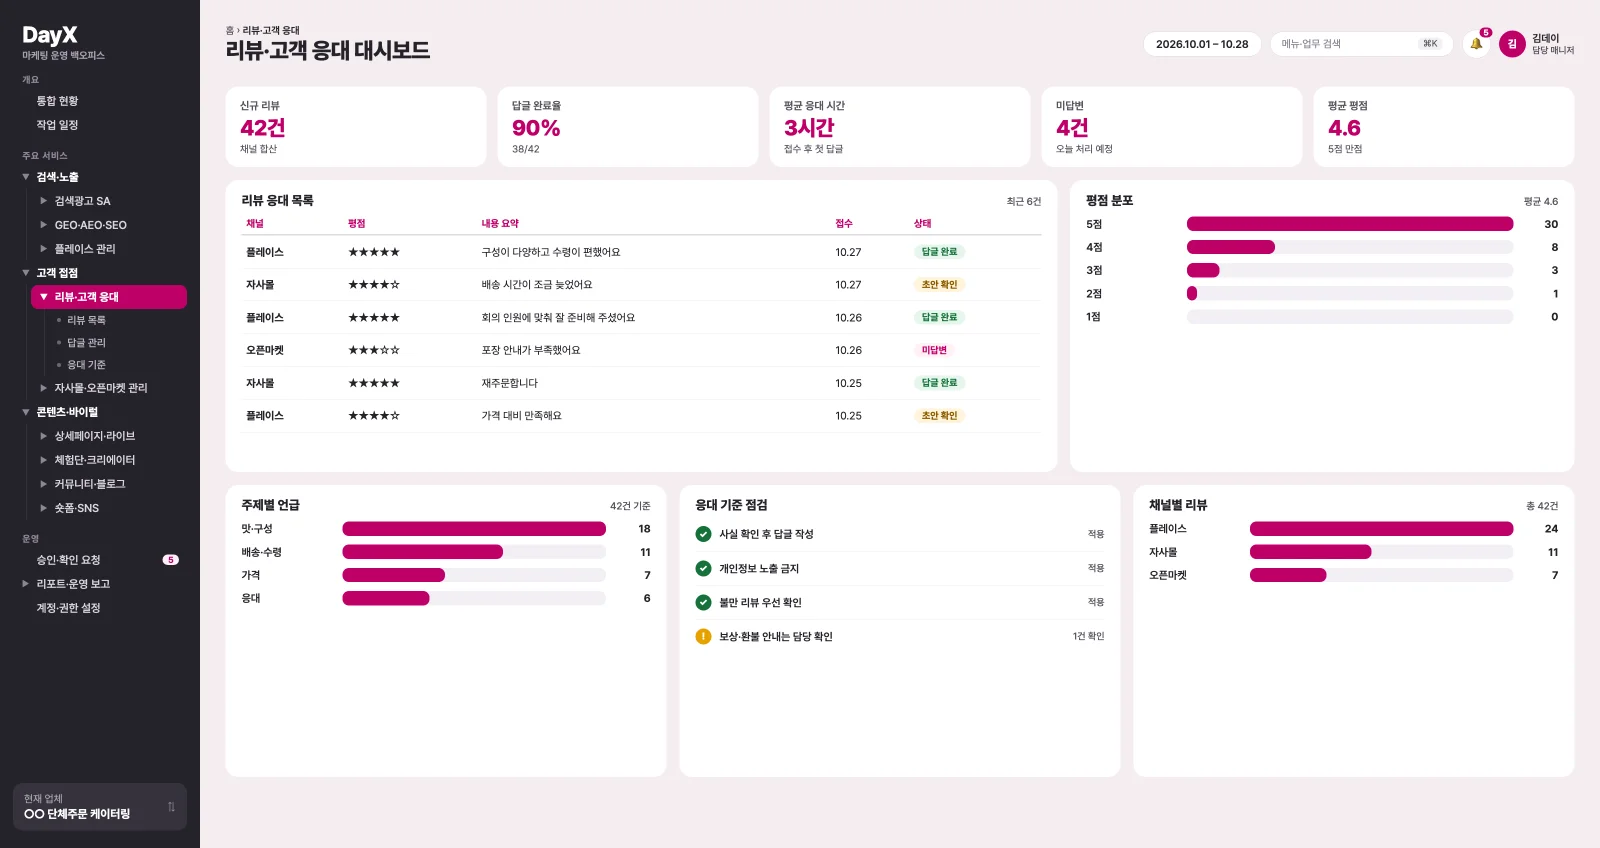This screenshot has height=848, width=1600.
Task: Click green check icon for 불만 리뷰 우선 확인
Action: (x=703, y=602)
